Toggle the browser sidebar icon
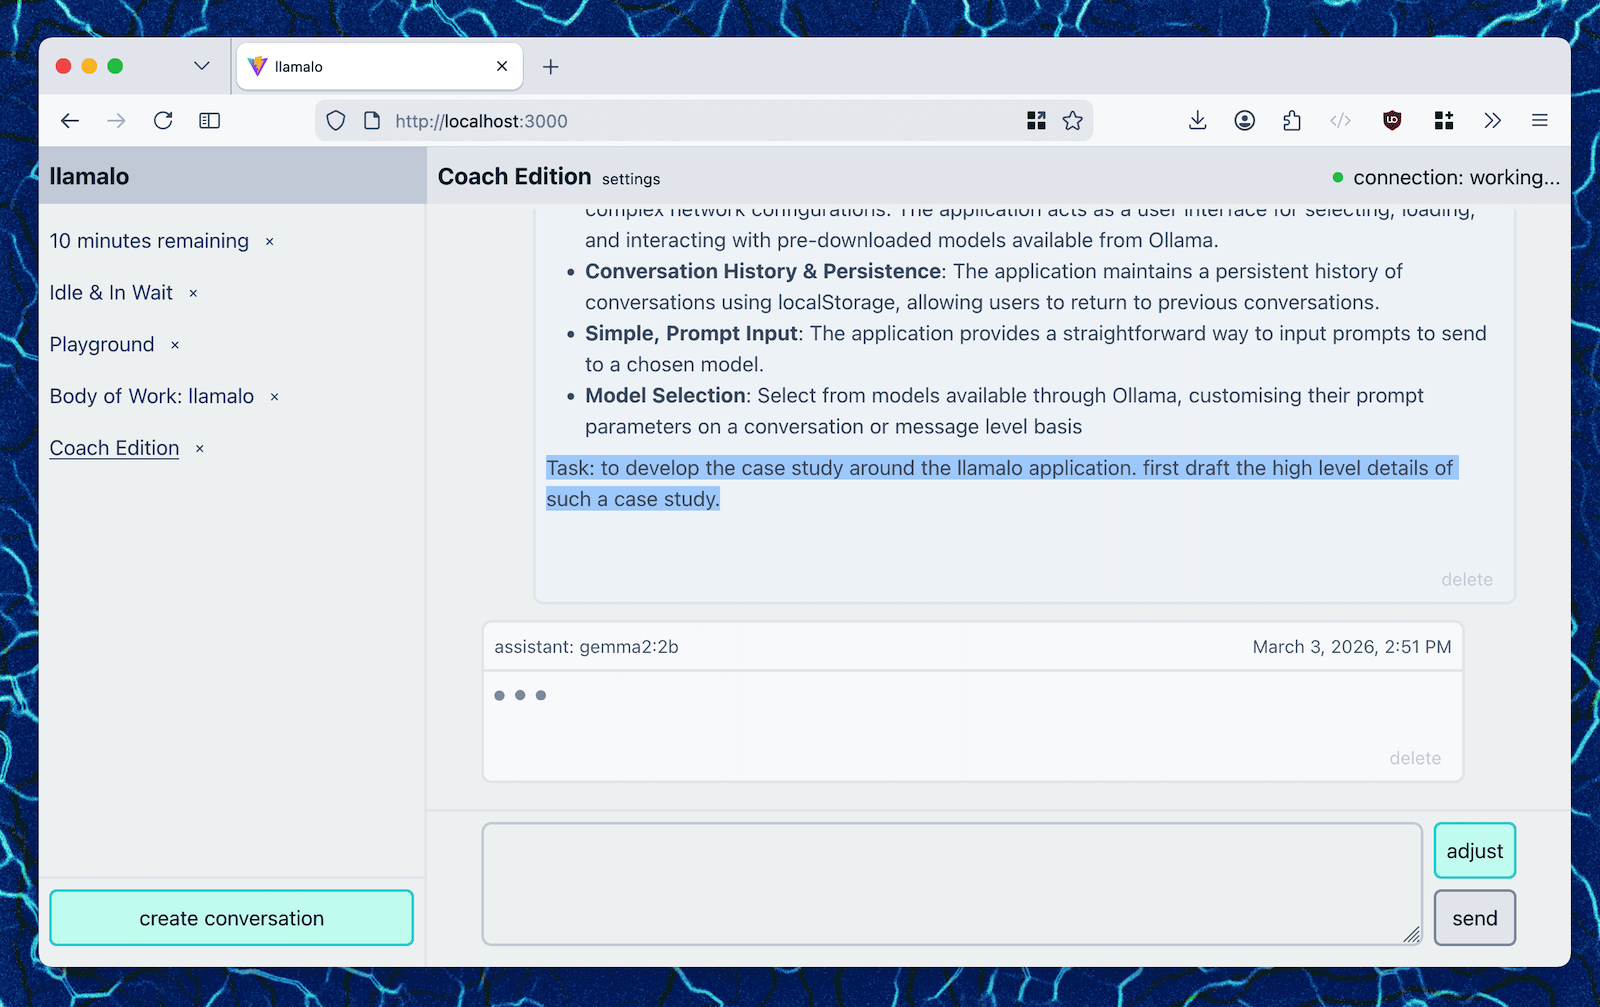The image size is (1600, 1007). click(x=209, y=120)
